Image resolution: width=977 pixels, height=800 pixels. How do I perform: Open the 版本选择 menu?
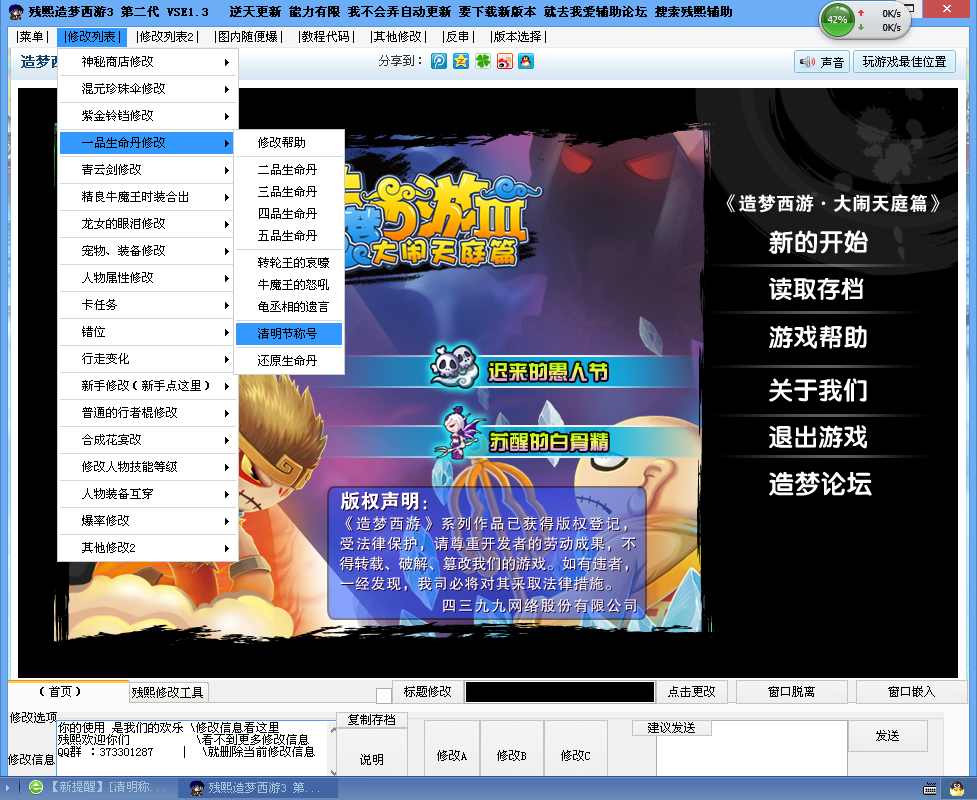[x=518, y=37]
